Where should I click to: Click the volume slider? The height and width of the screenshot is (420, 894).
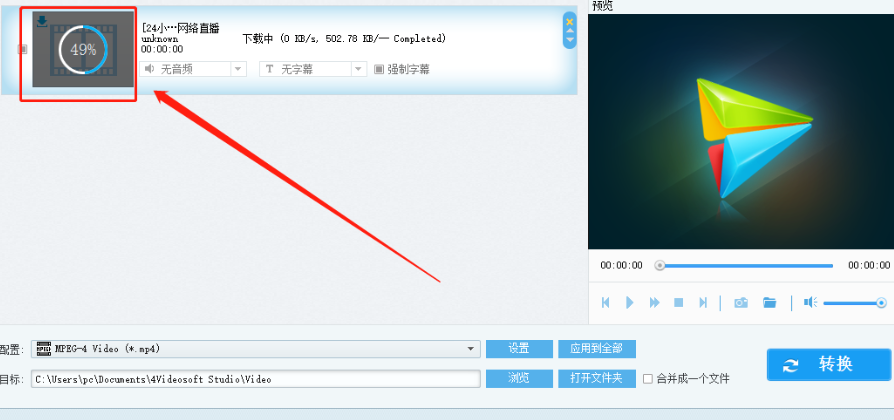coord(855,303)
